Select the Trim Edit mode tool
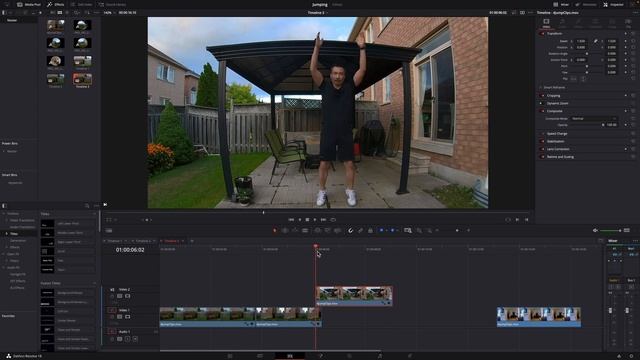The image size is (640, 360). coord(285,231)
